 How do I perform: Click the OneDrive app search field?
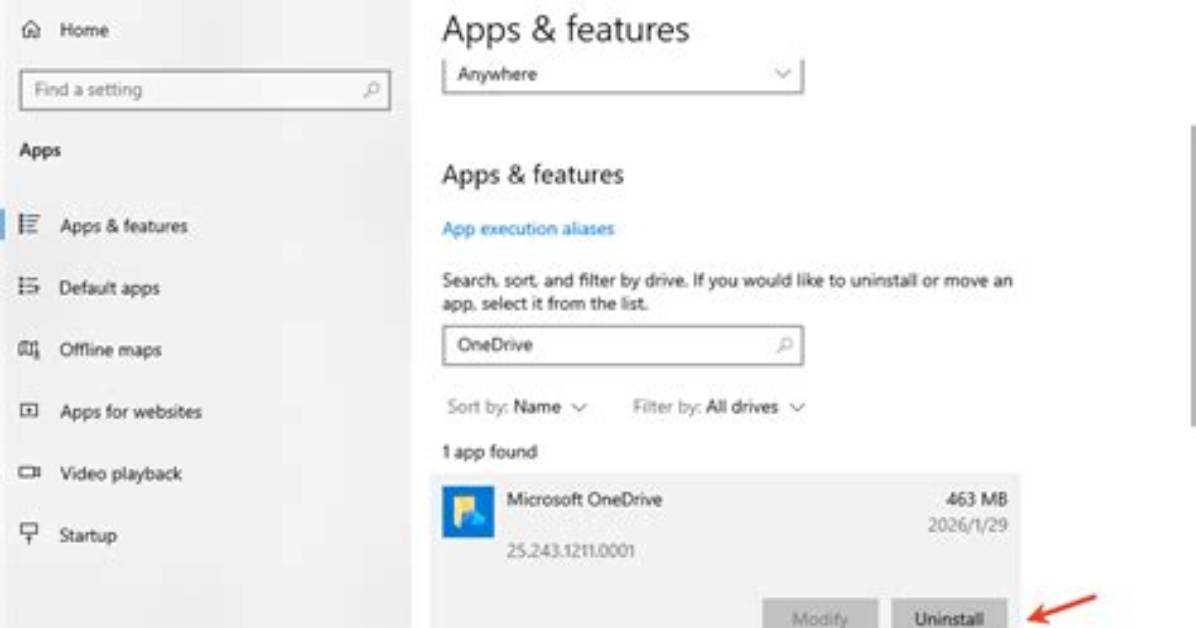pyautogui.click(x=622, y=345)
